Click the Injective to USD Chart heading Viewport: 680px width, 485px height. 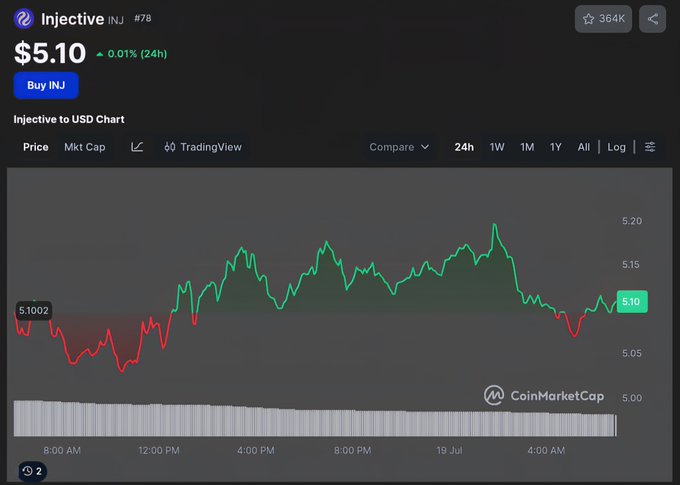click(x=69, y=119)
